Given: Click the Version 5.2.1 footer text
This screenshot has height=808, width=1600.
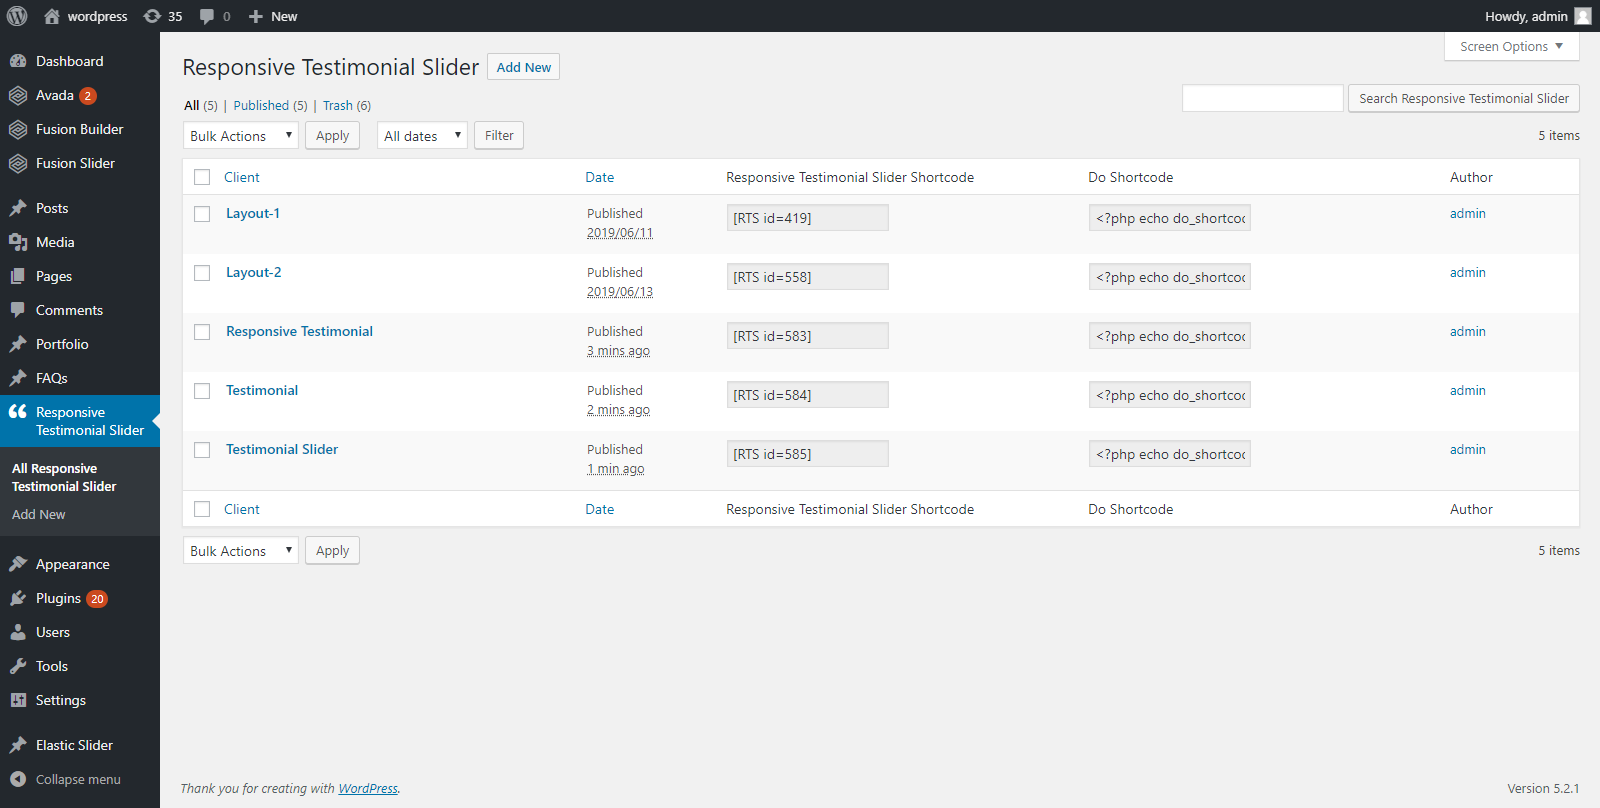Looking at the screenshot, I should (1543, 788).
